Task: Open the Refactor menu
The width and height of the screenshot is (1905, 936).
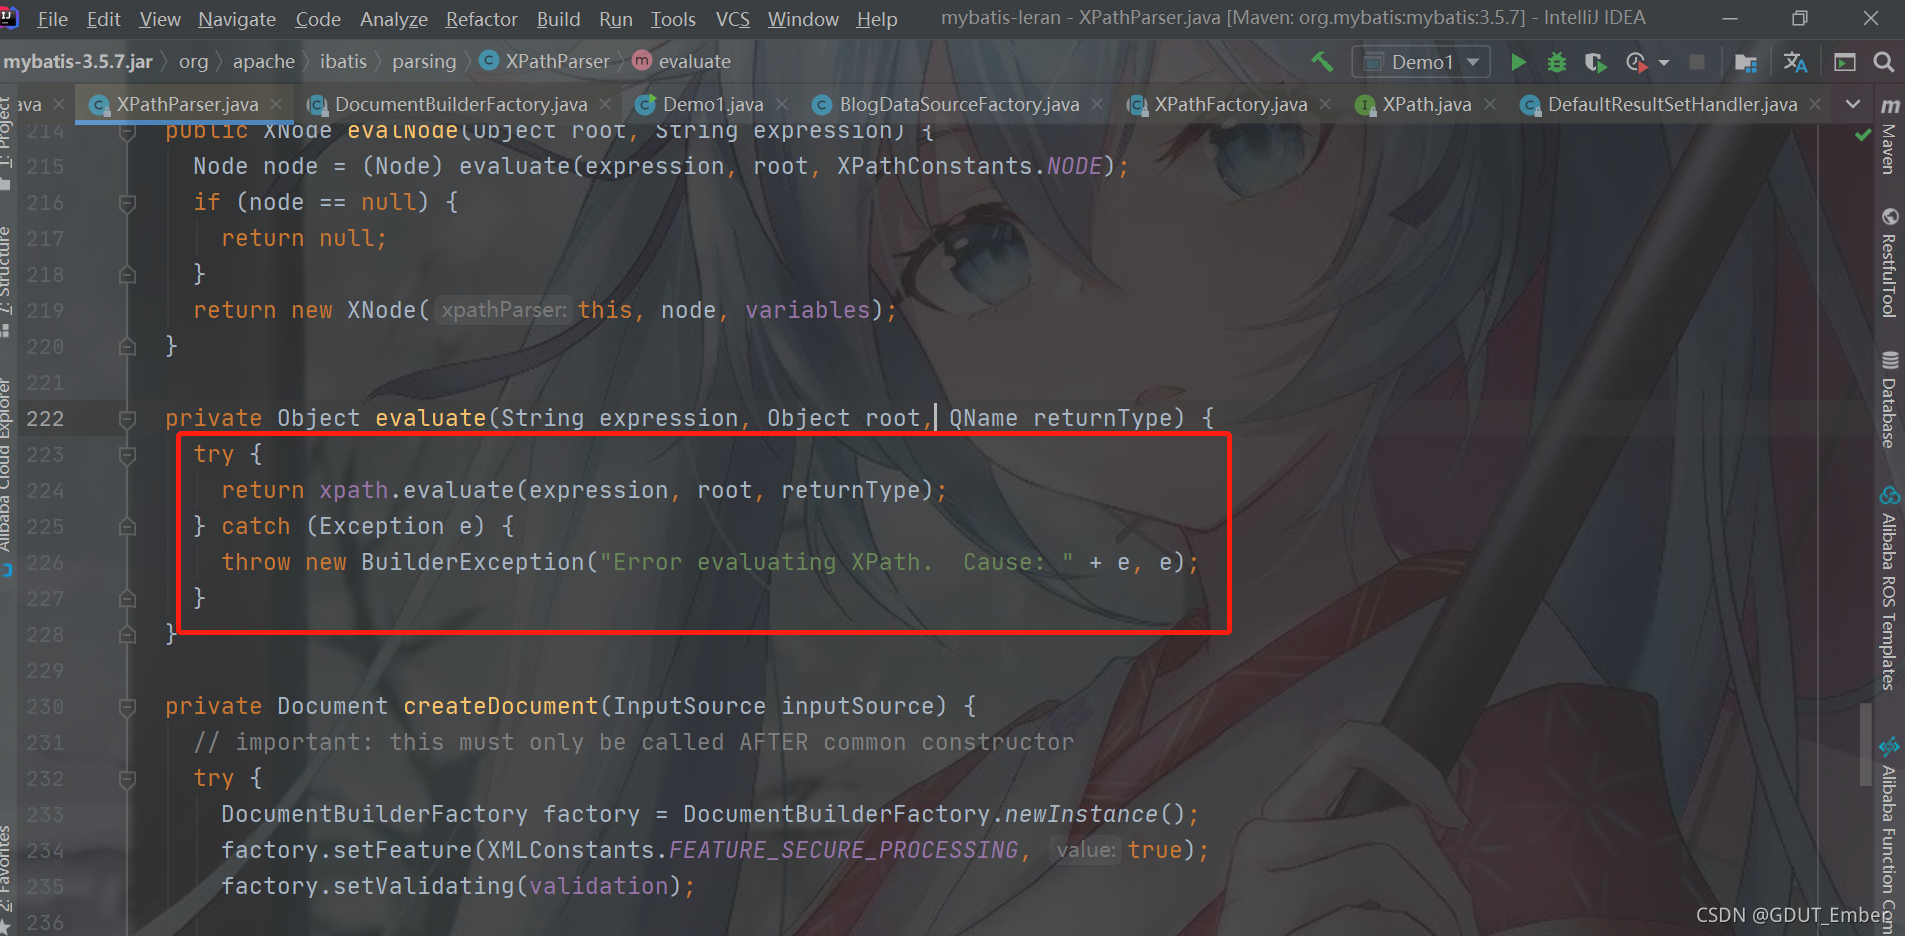Action: point(481,19)
